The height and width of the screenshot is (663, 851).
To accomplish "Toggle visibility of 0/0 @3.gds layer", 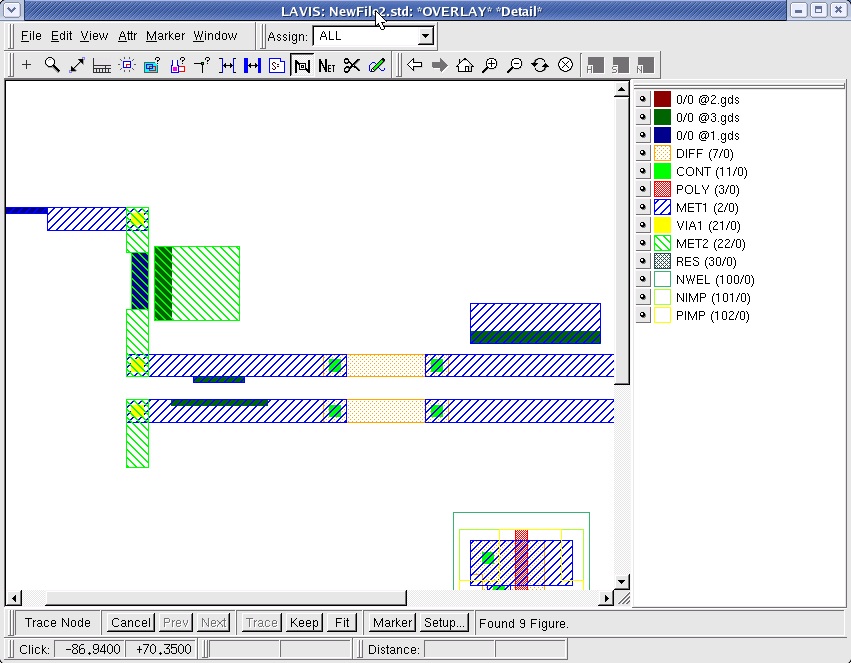I will coord(643,117).
